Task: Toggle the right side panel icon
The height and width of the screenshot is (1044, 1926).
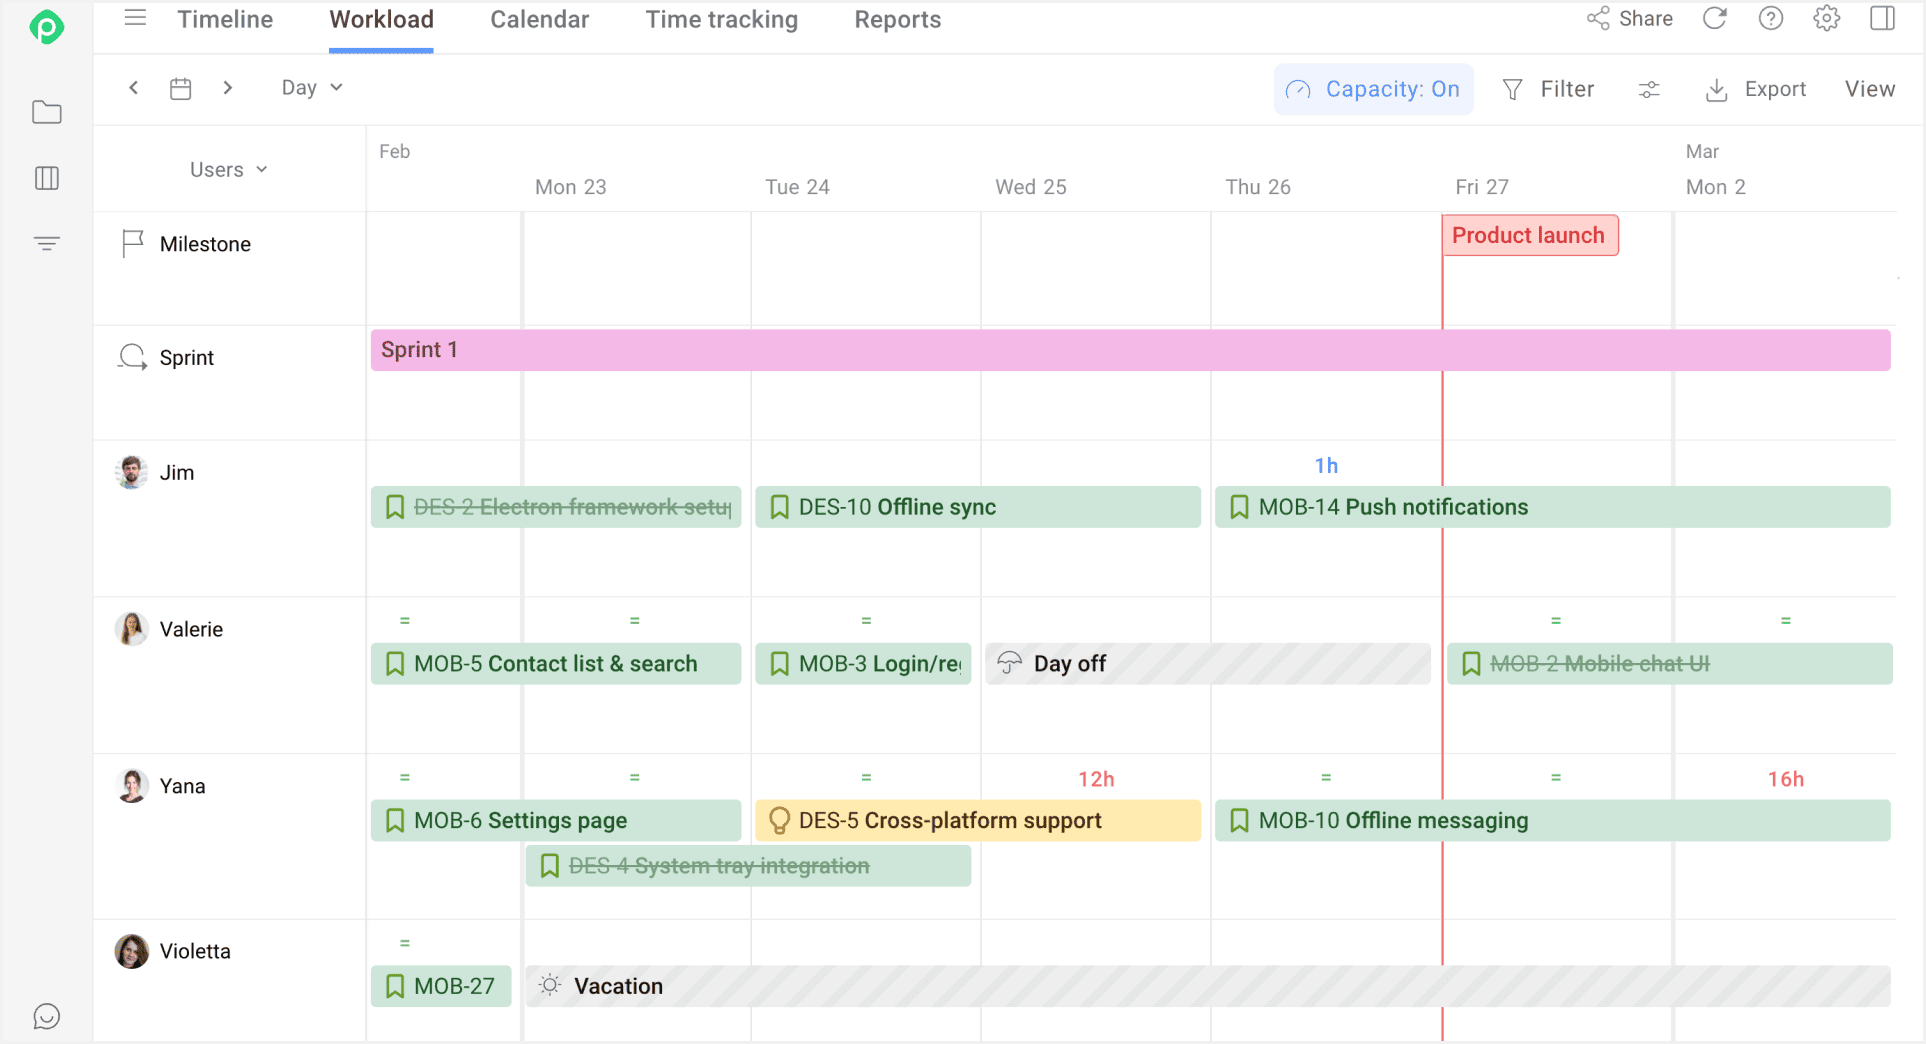Action: pyautogui.click(x=1882, y=19)
